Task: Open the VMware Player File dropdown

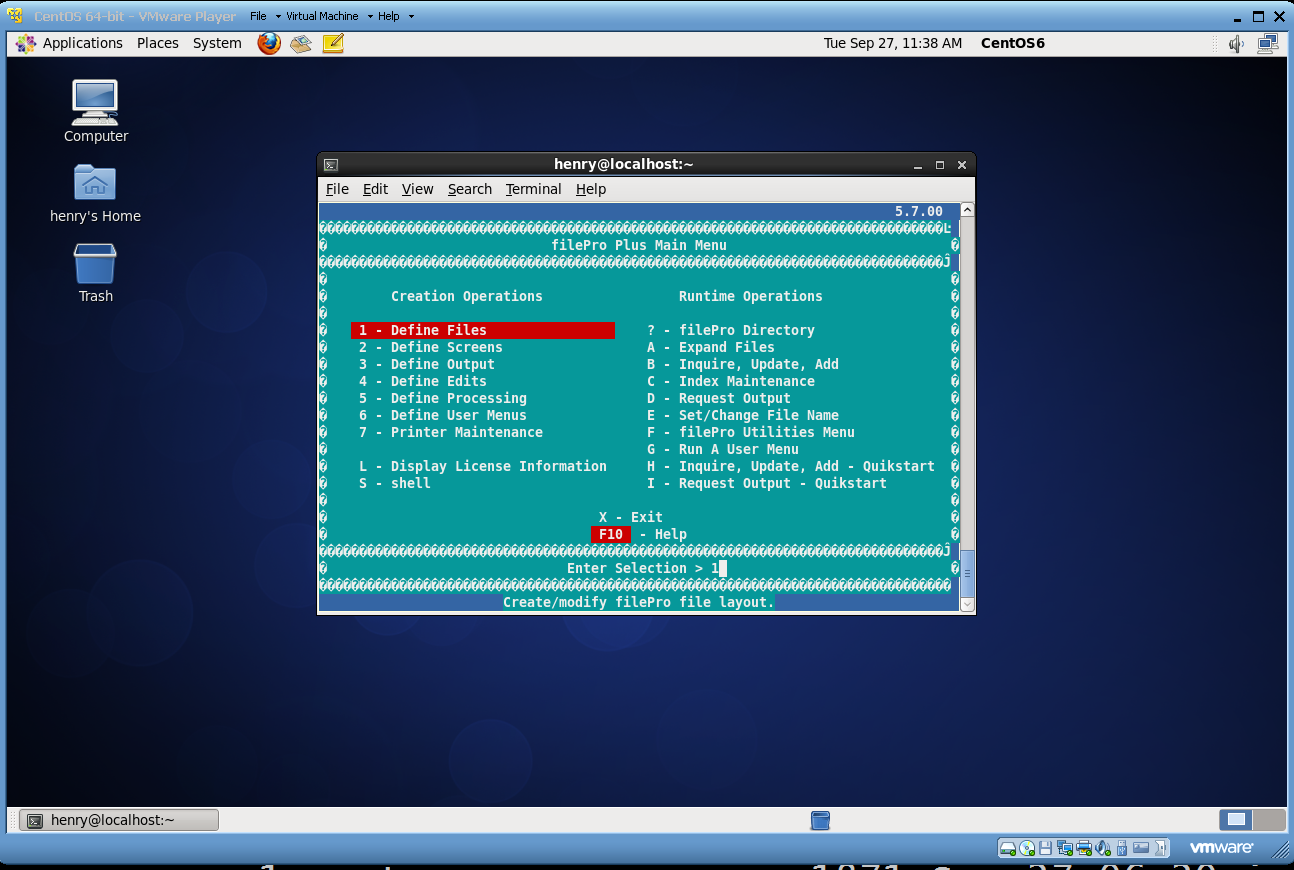Action: point(263,16)
